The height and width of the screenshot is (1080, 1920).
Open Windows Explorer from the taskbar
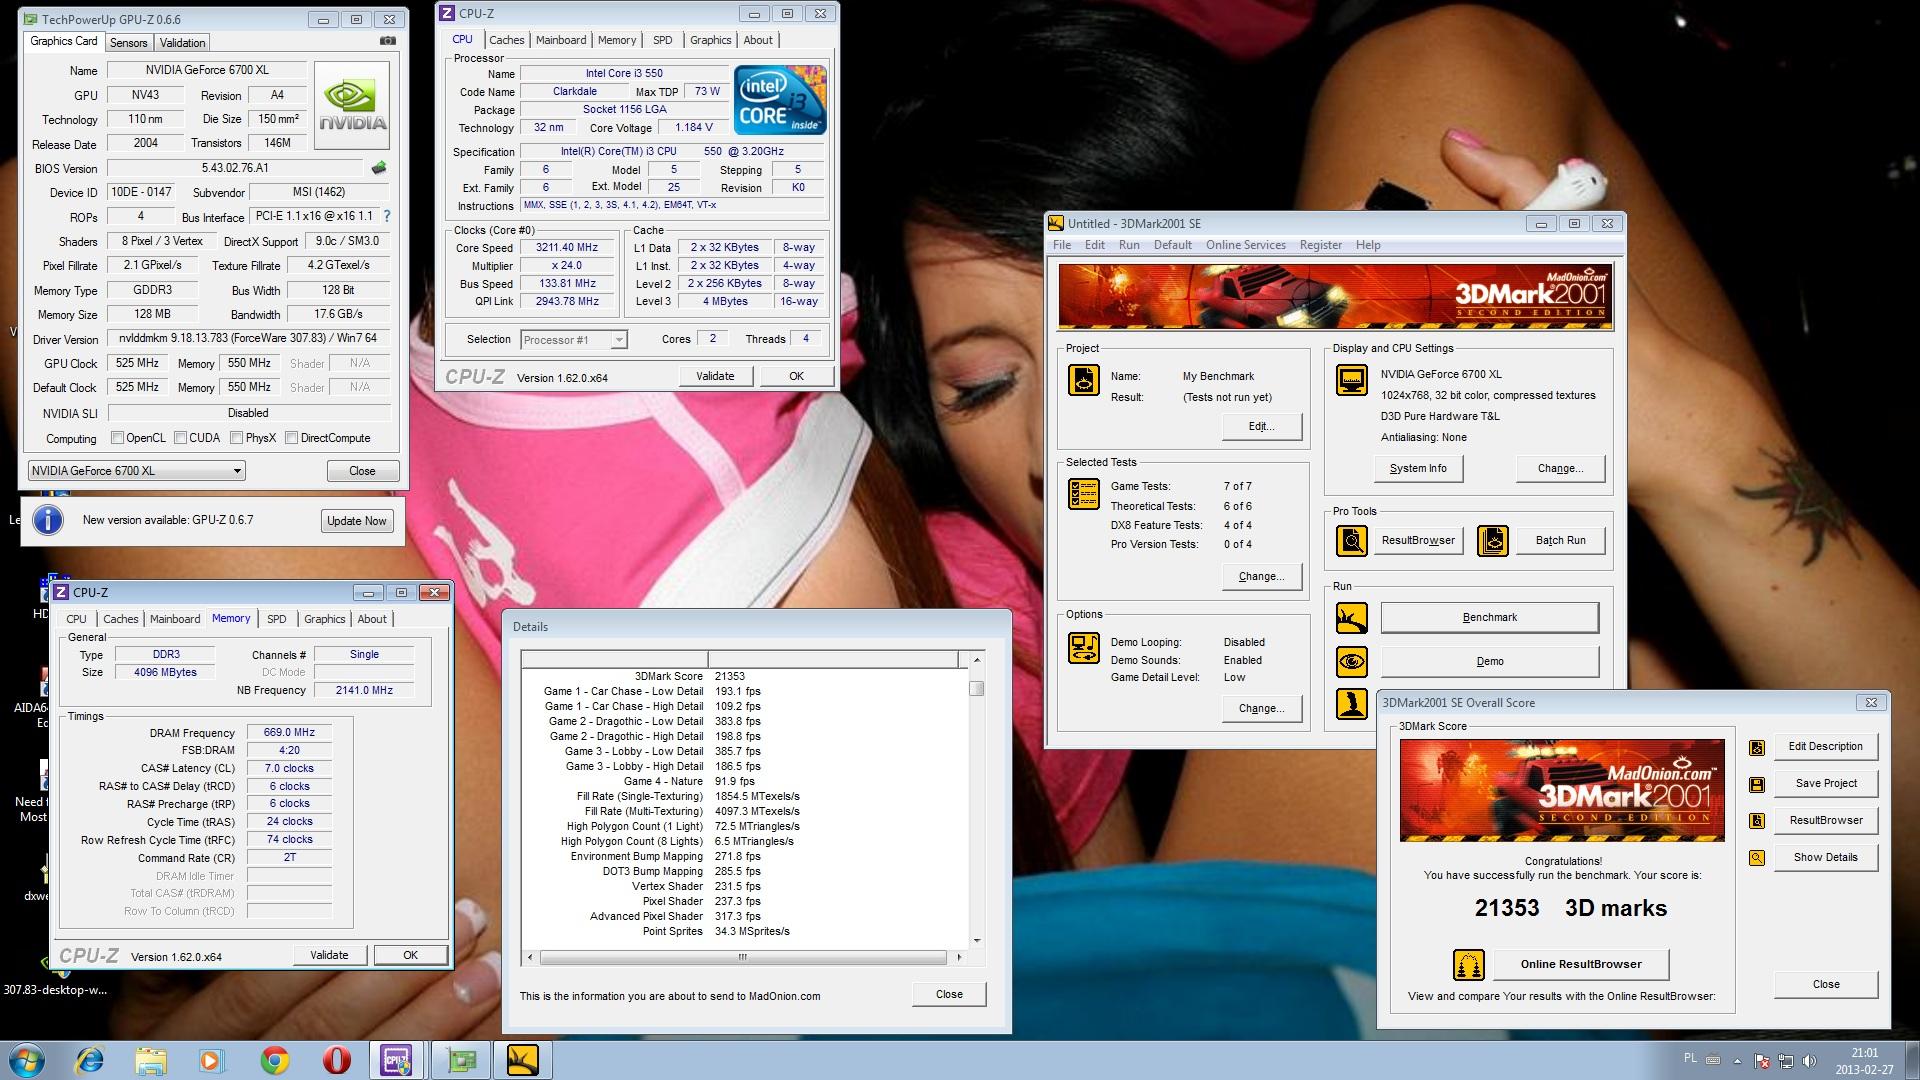151,1060
